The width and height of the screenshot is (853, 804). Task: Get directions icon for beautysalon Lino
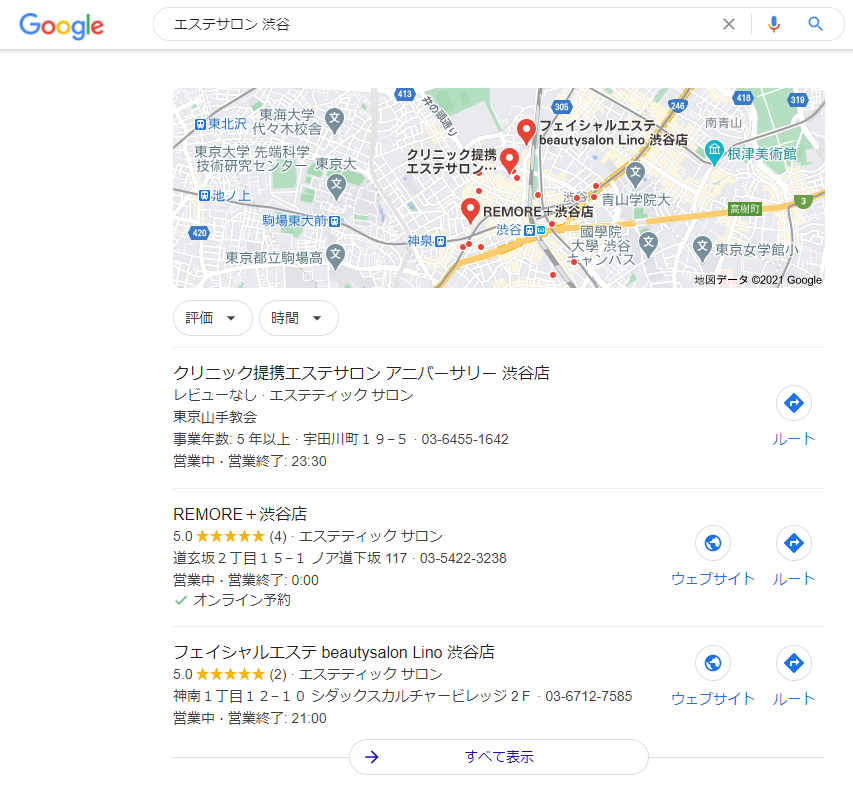[x=794, y=663]
